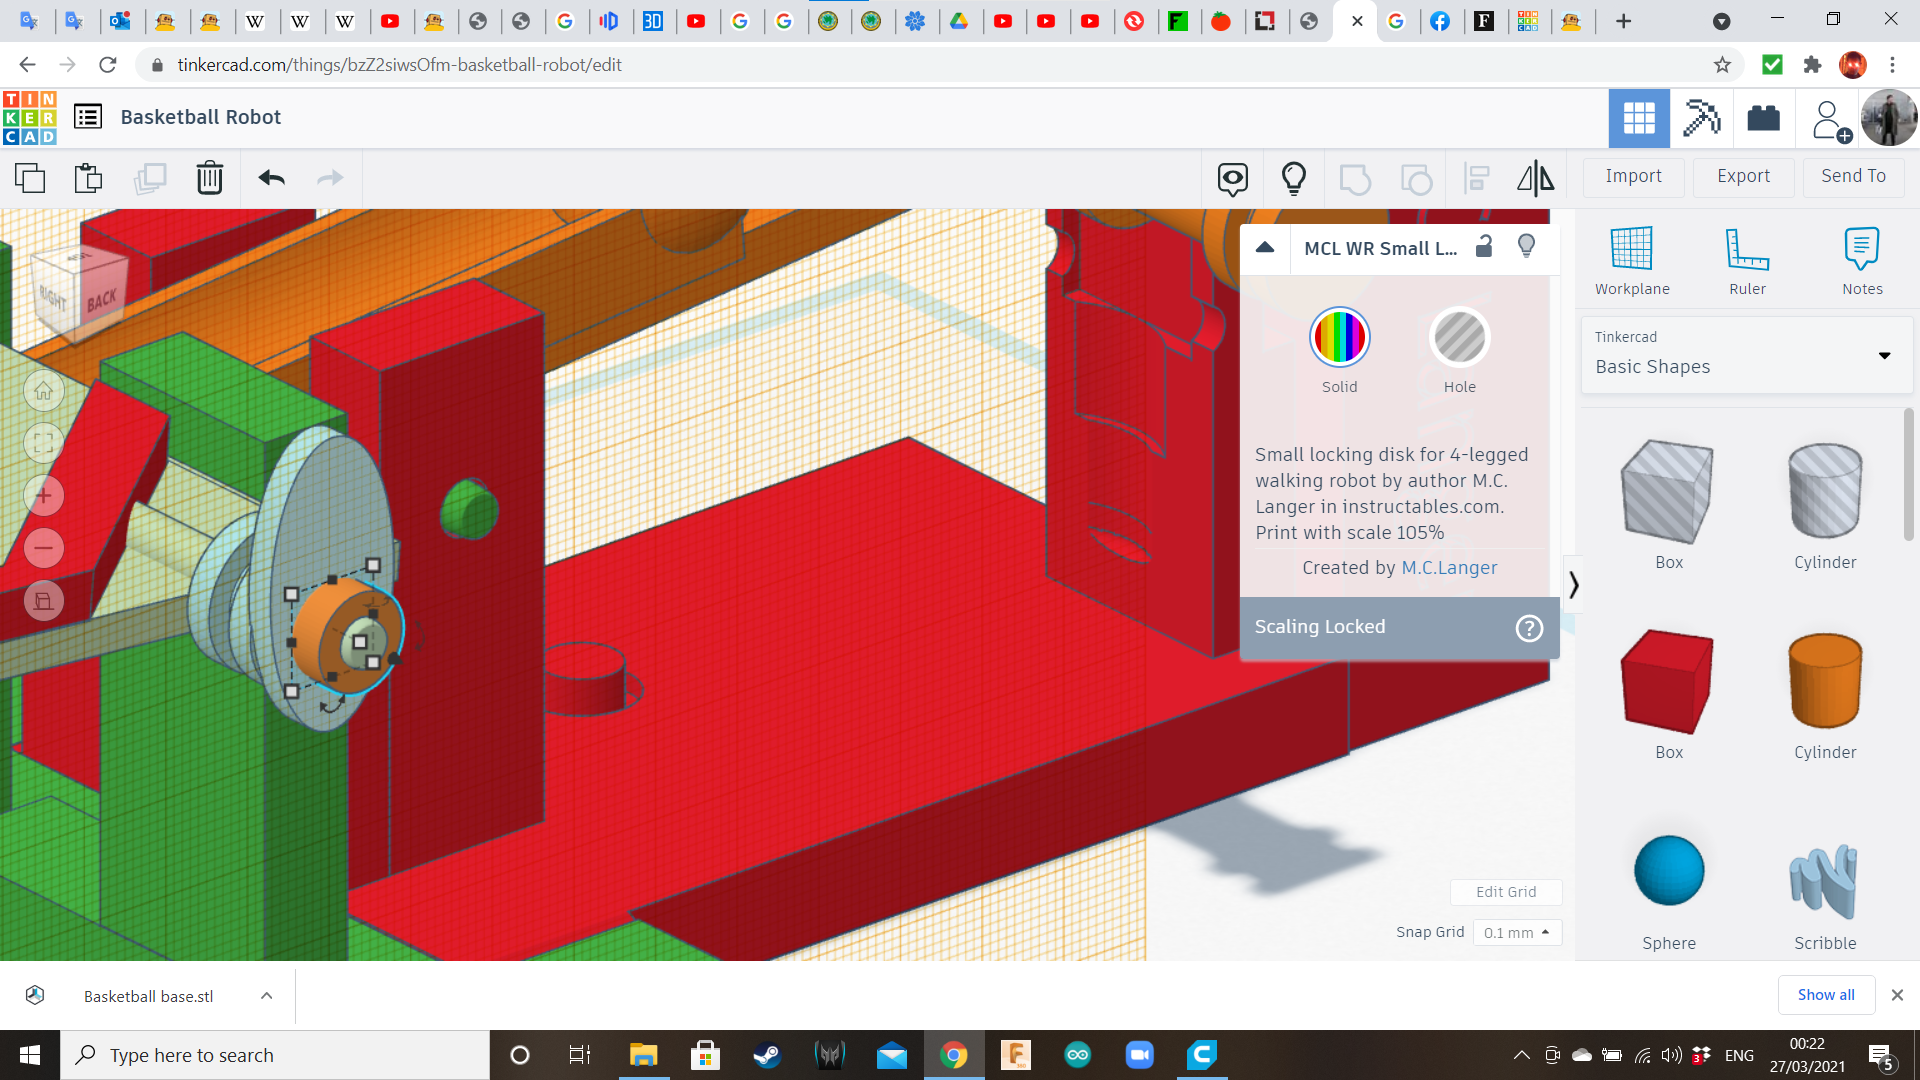Click the Edit Grid button
The width and height of the screenshot is (1920, 1080).
(1505, 891)
